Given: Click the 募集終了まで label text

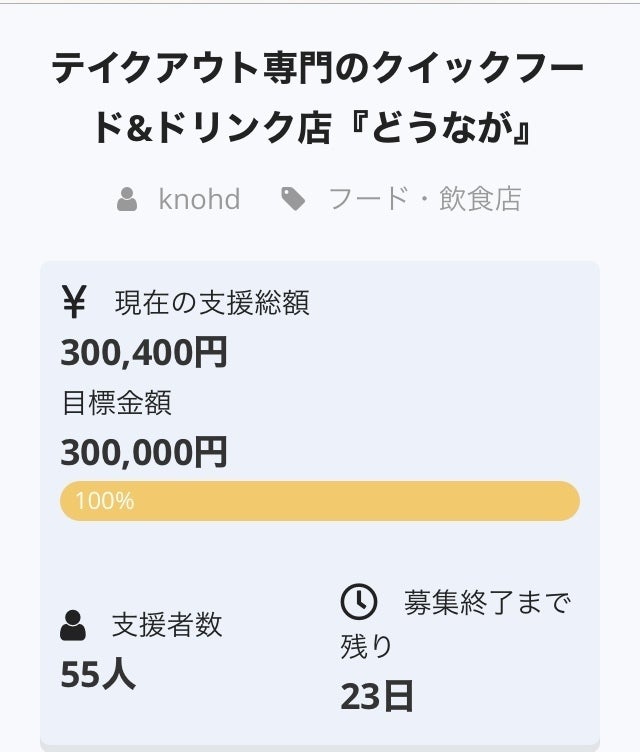Looking at the screenshot, I should point(487,602).
